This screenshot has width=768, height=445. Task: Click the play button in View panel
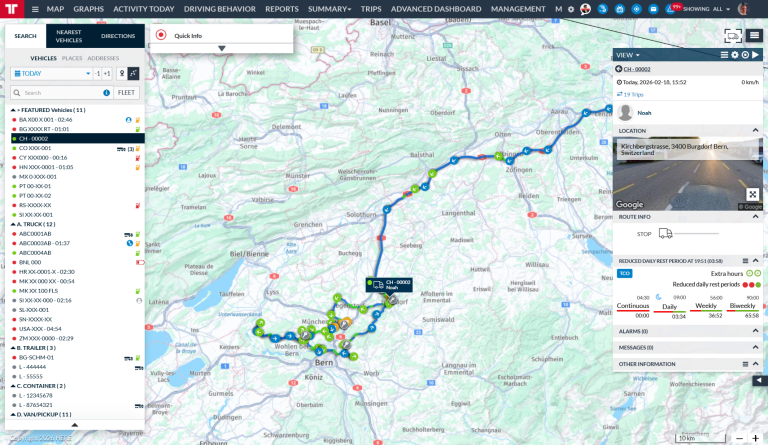coord(756,54)
